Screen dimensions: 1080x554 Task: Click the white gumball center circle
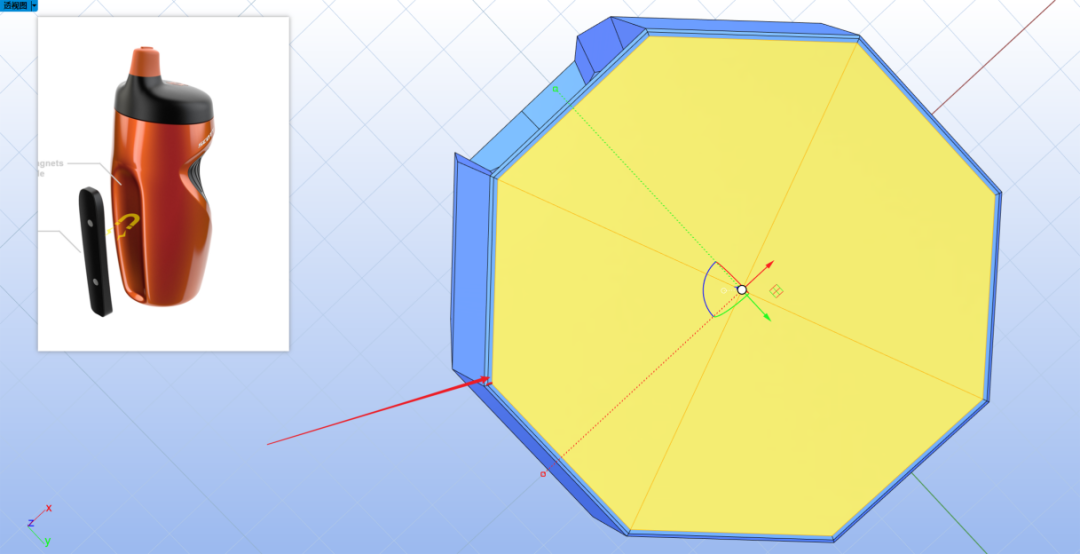[742, 289]
